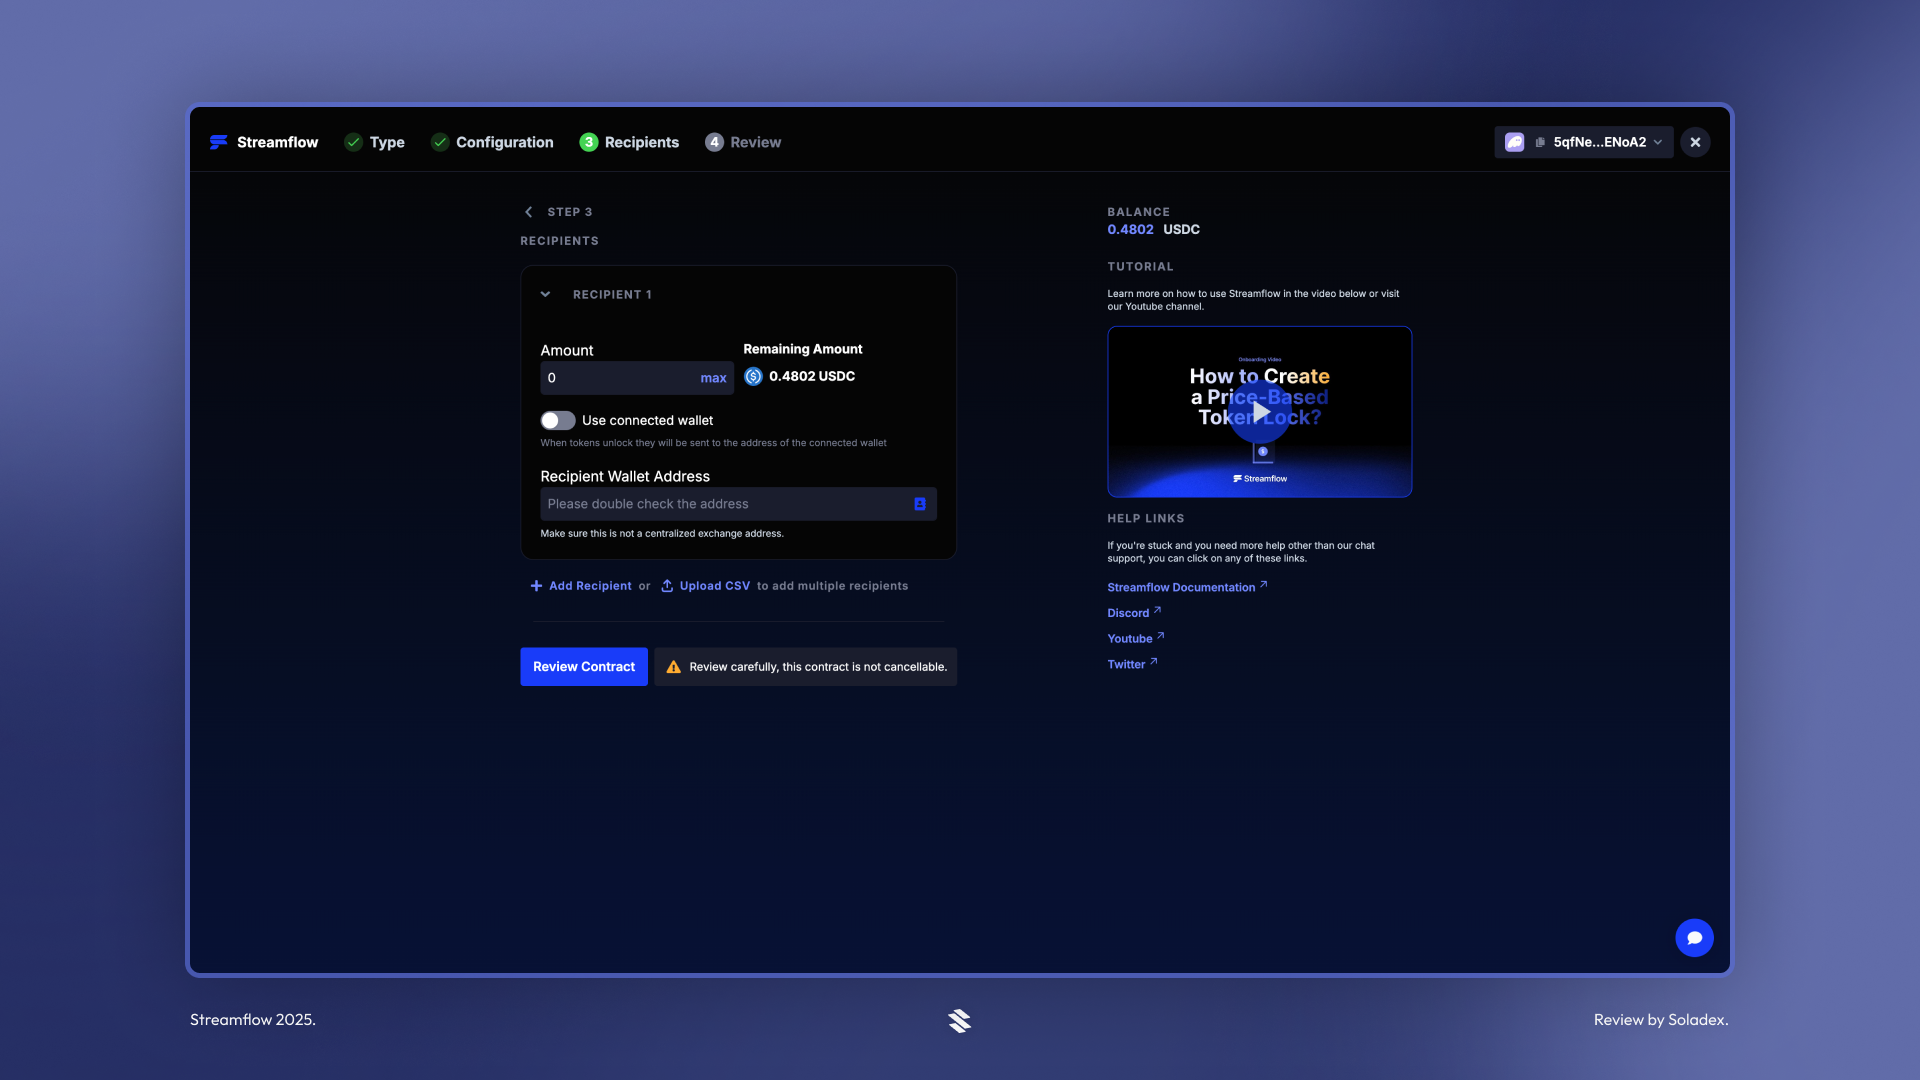This screenshot has height=1080, width=1920.
Task: Click the Remaining Amount 0.4802 USDC text
Action: 811,376
